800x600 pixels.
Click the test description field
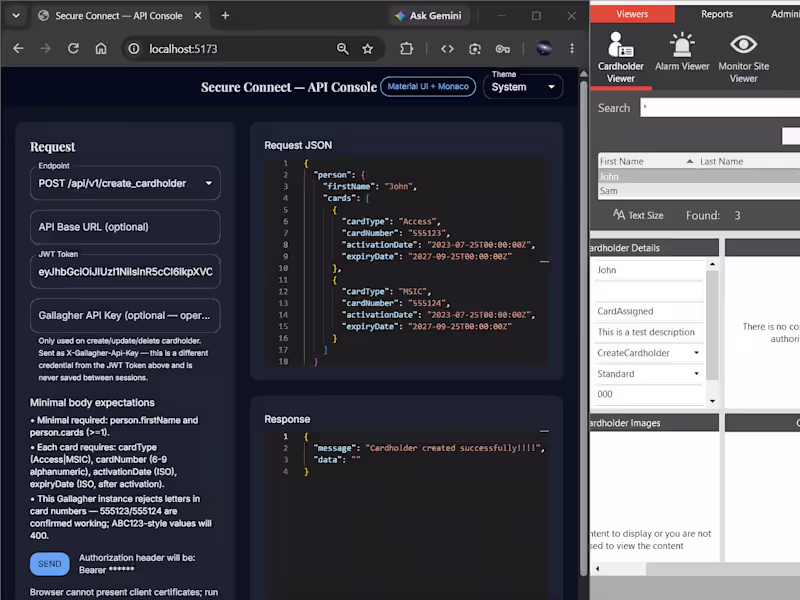pyautogui.click(x=648, y=332)
